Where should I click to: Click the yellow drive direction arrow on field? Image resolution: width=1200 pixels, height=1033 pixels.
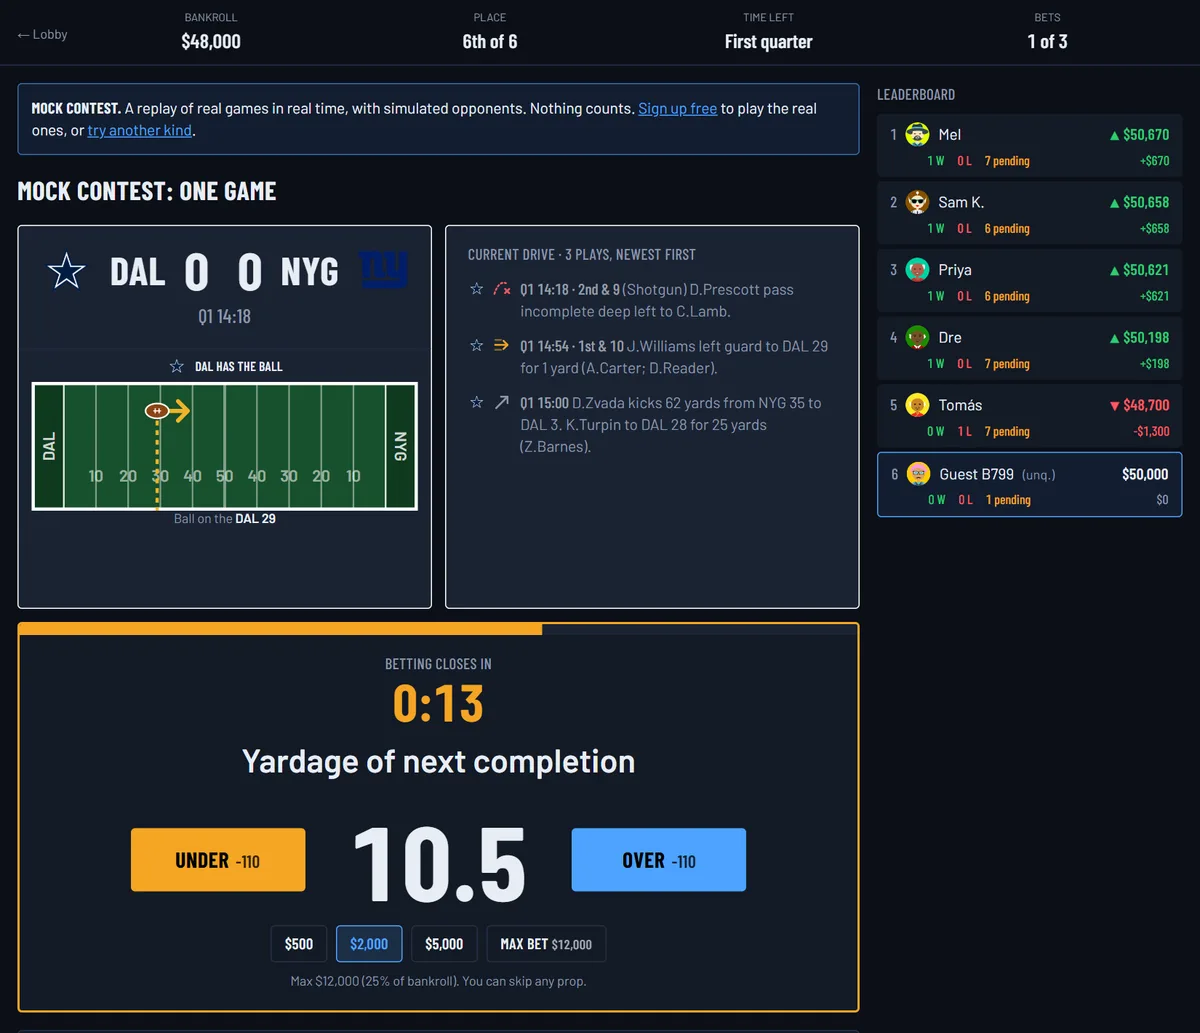tap(179, 410)
